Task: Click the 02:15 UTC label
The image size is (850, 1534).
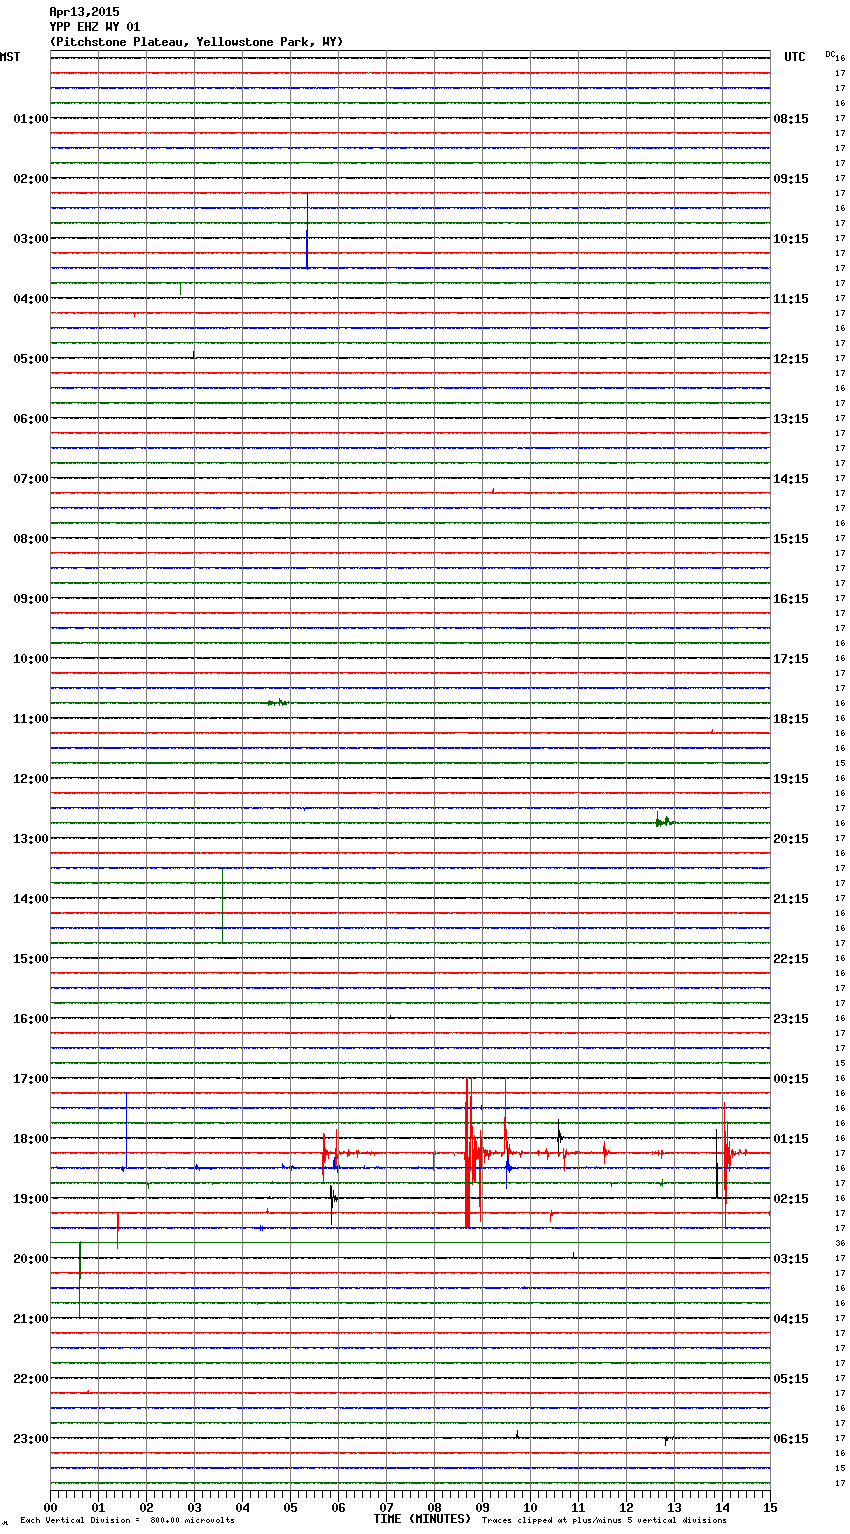Action: click(791, 1199)
